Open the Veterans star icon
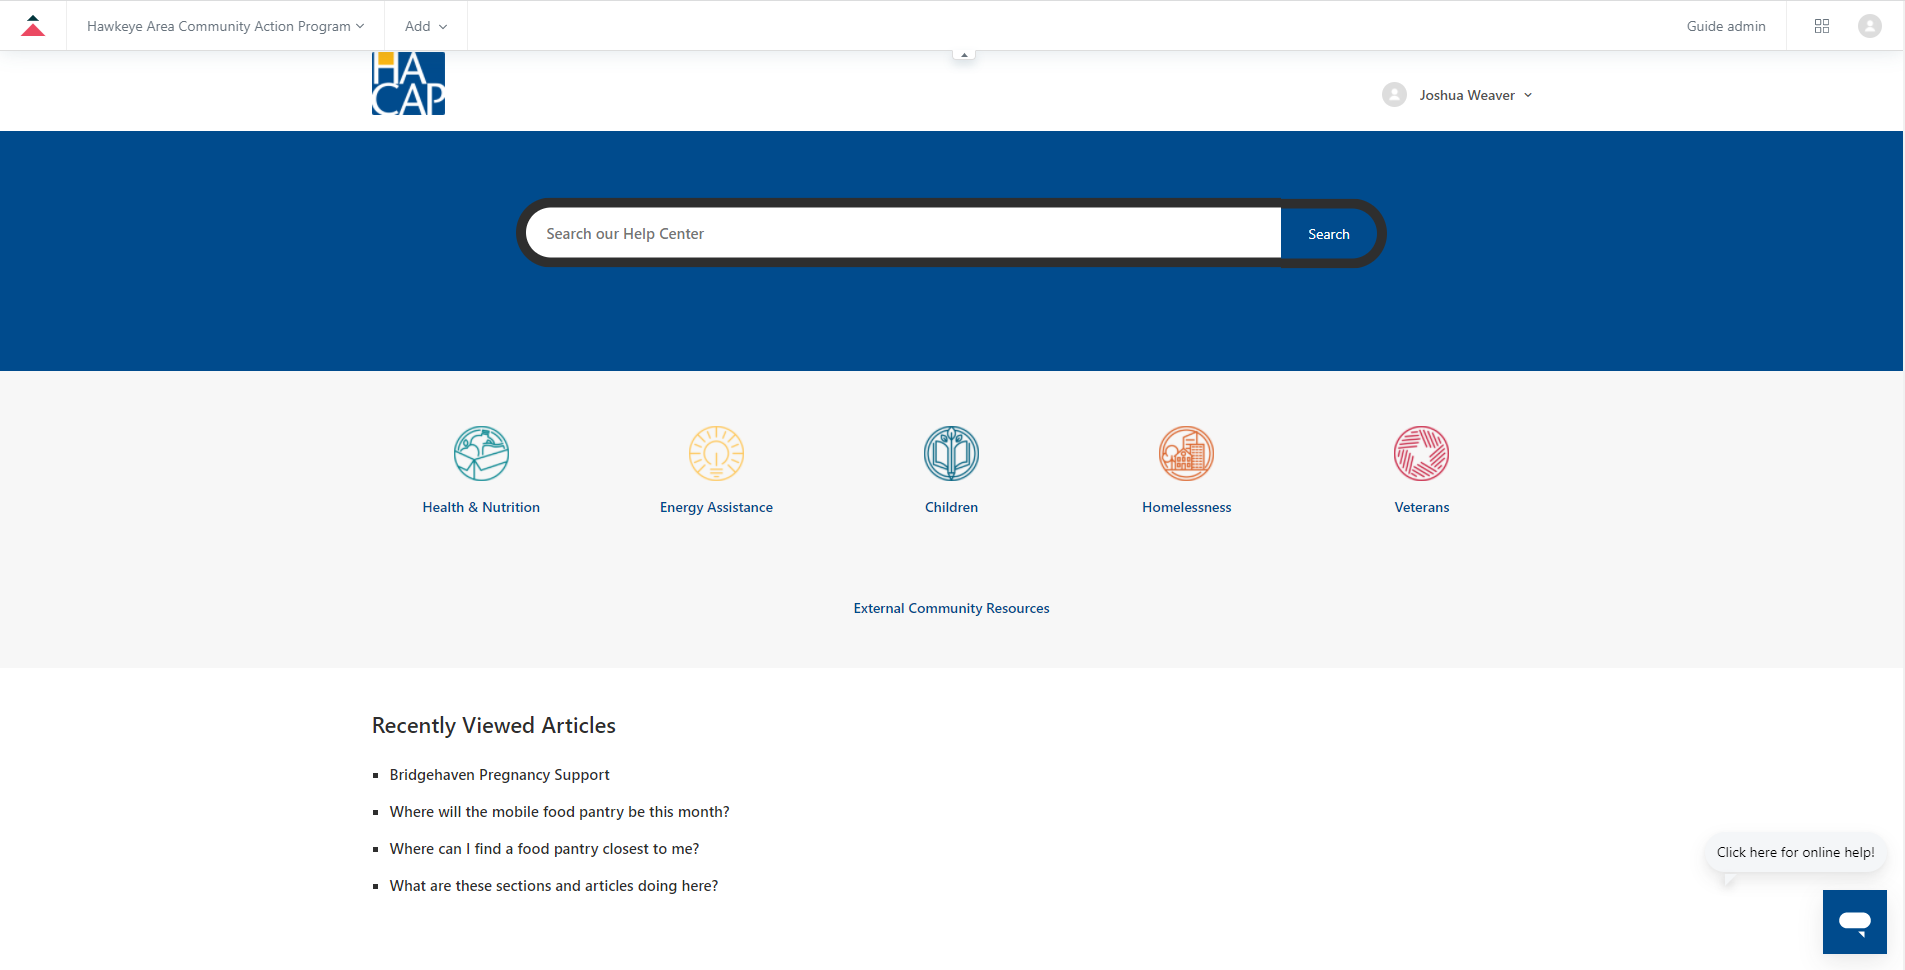This screenshot has height=970, width=1905. (x=1421, y=454)
